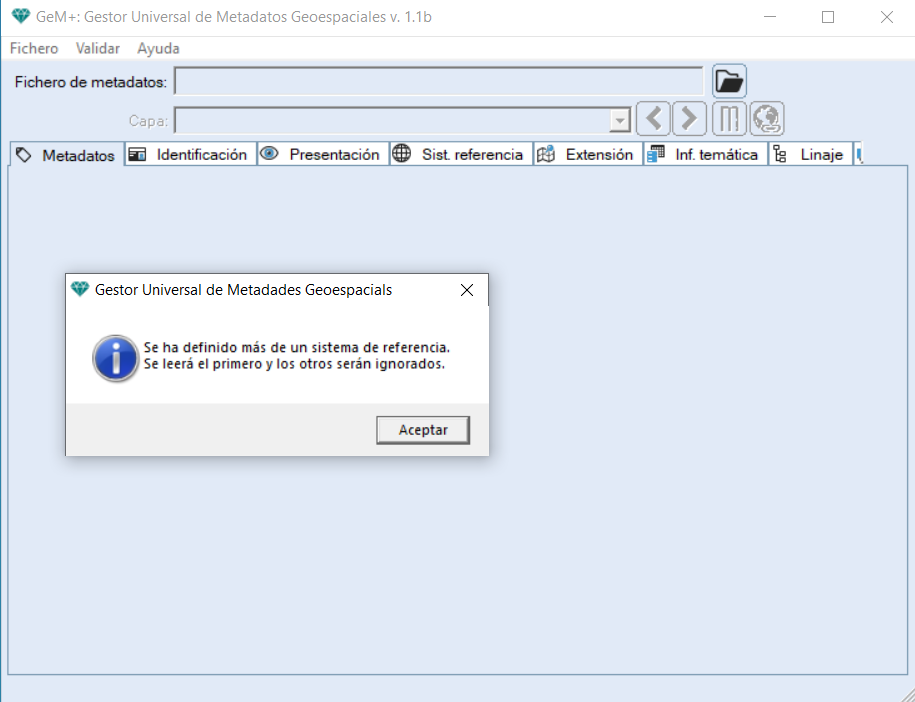
Task: Click the Fichero de metadatos text field
Action: 438,81
